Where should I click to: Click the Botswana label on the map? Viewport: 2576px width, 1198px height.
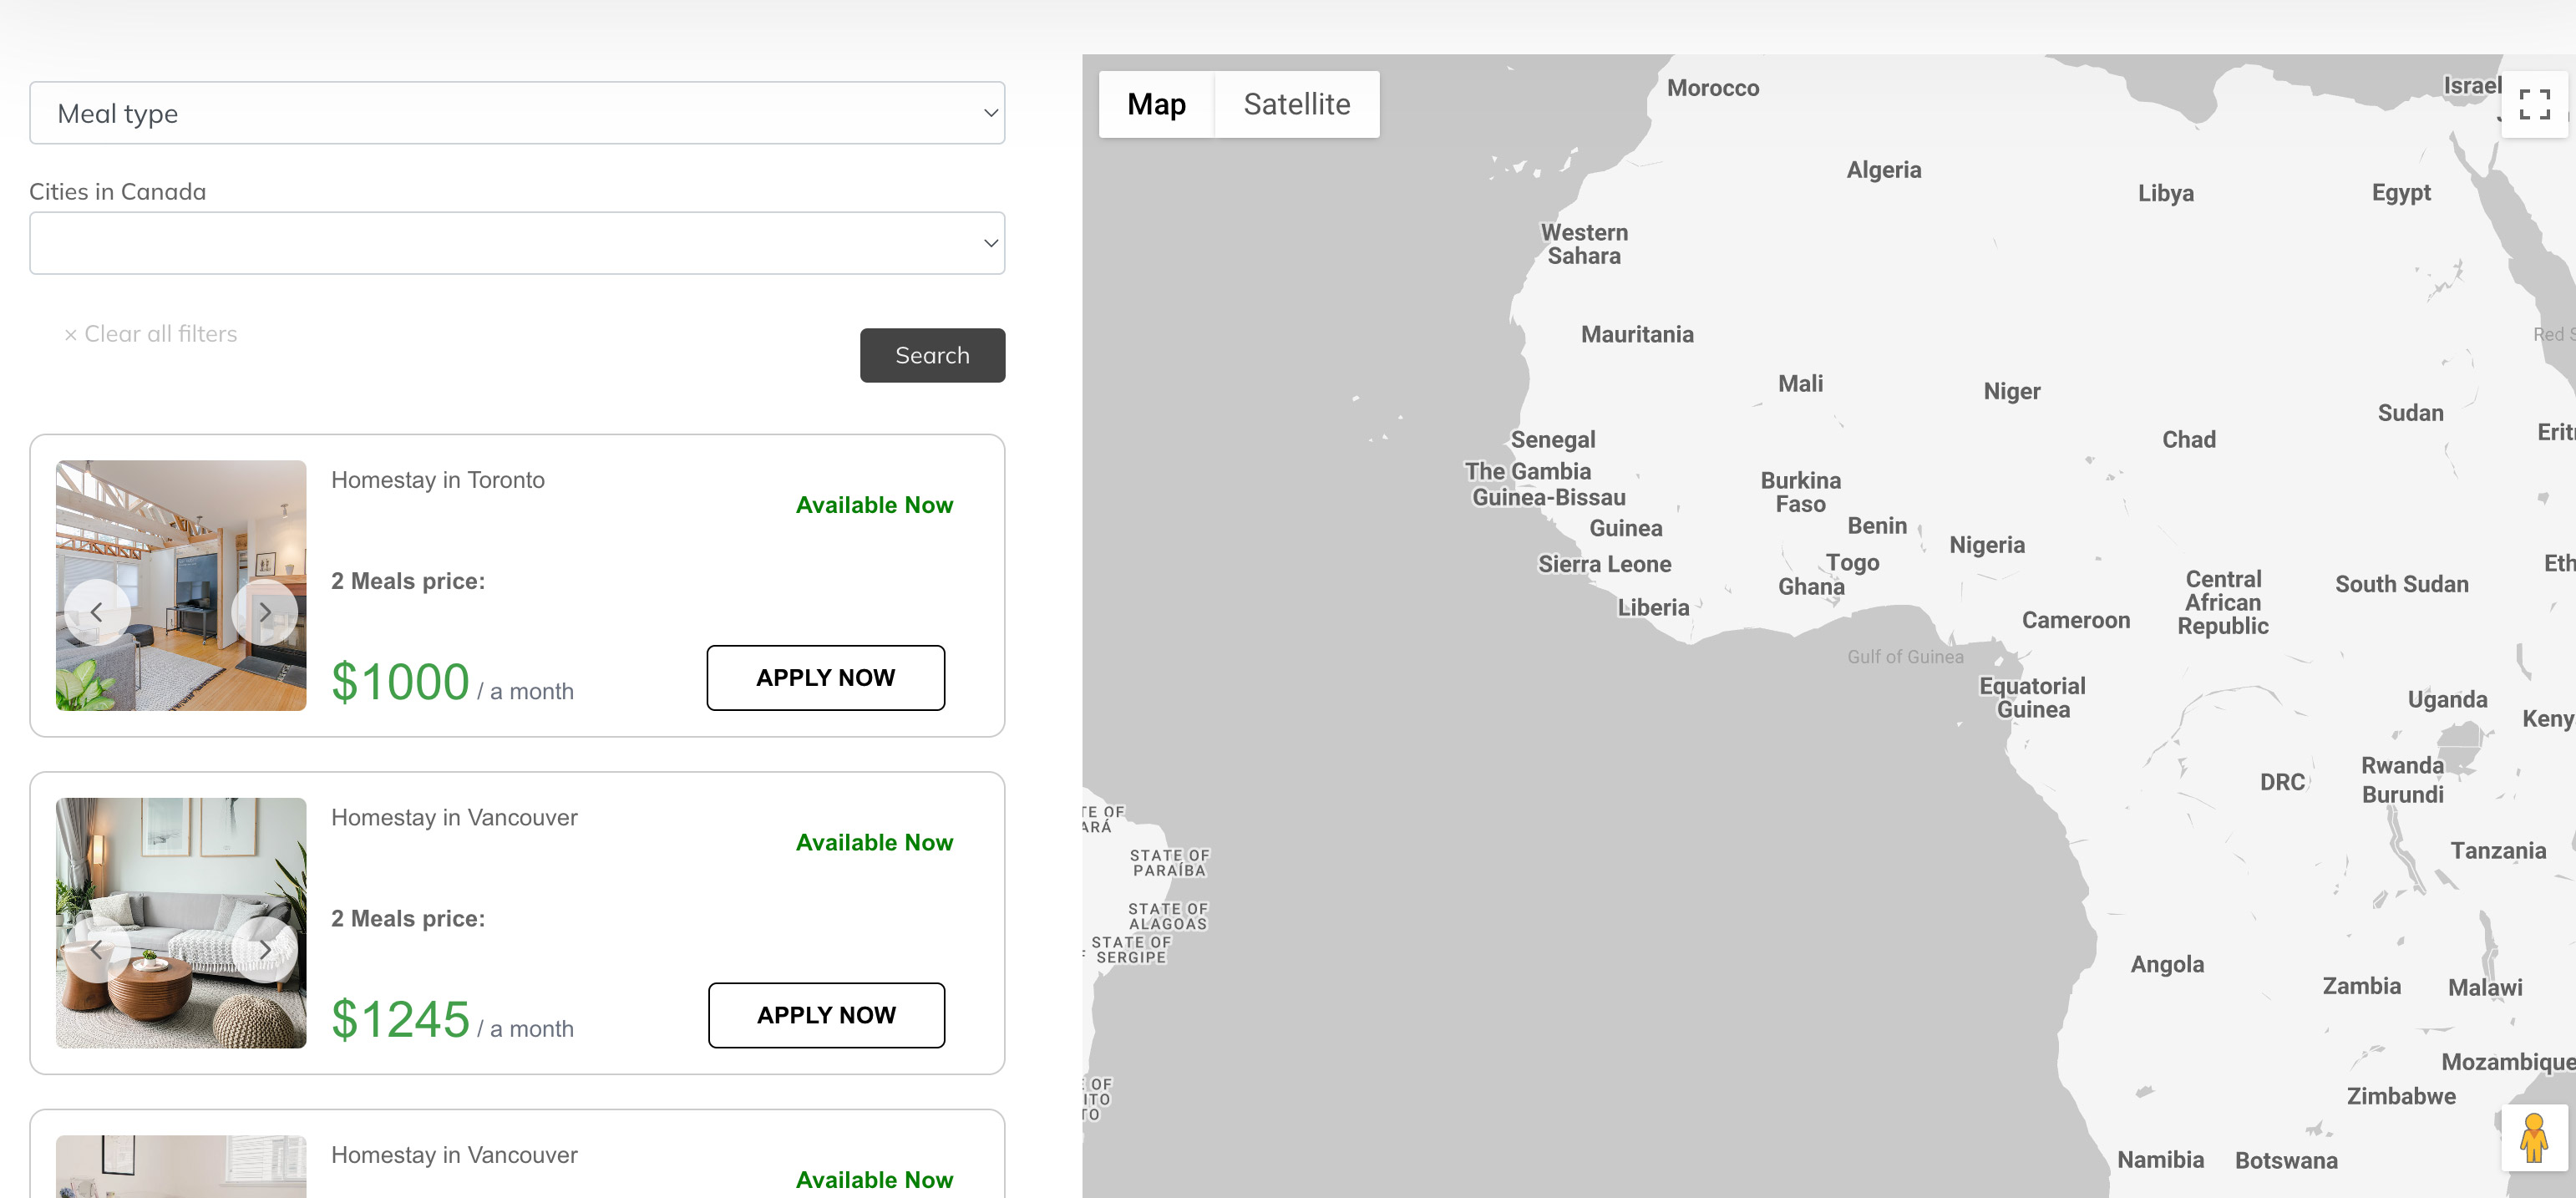[x=2286, y=1161]
